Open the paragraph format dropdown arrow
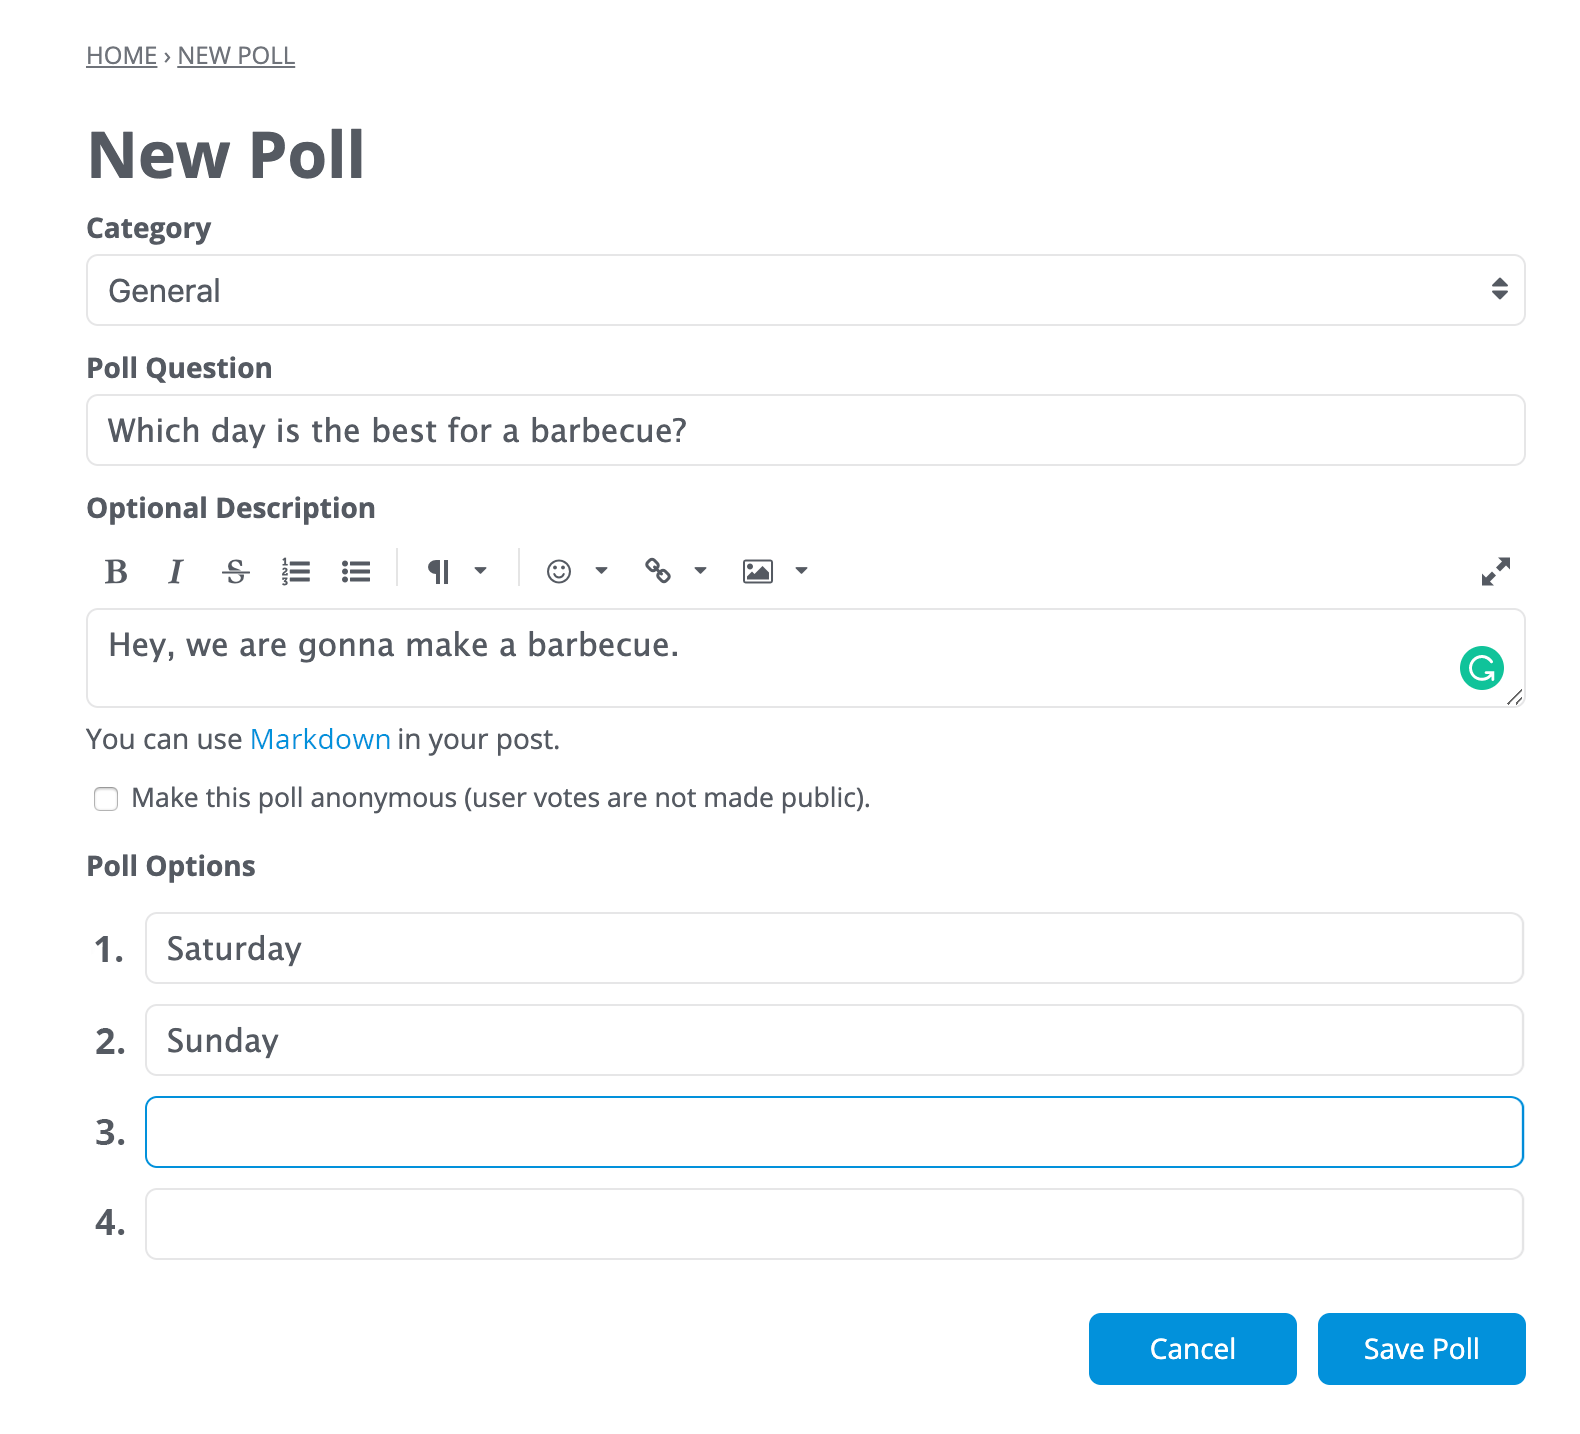This screenshot has width=1580, height=1434. tap(481, 571)
